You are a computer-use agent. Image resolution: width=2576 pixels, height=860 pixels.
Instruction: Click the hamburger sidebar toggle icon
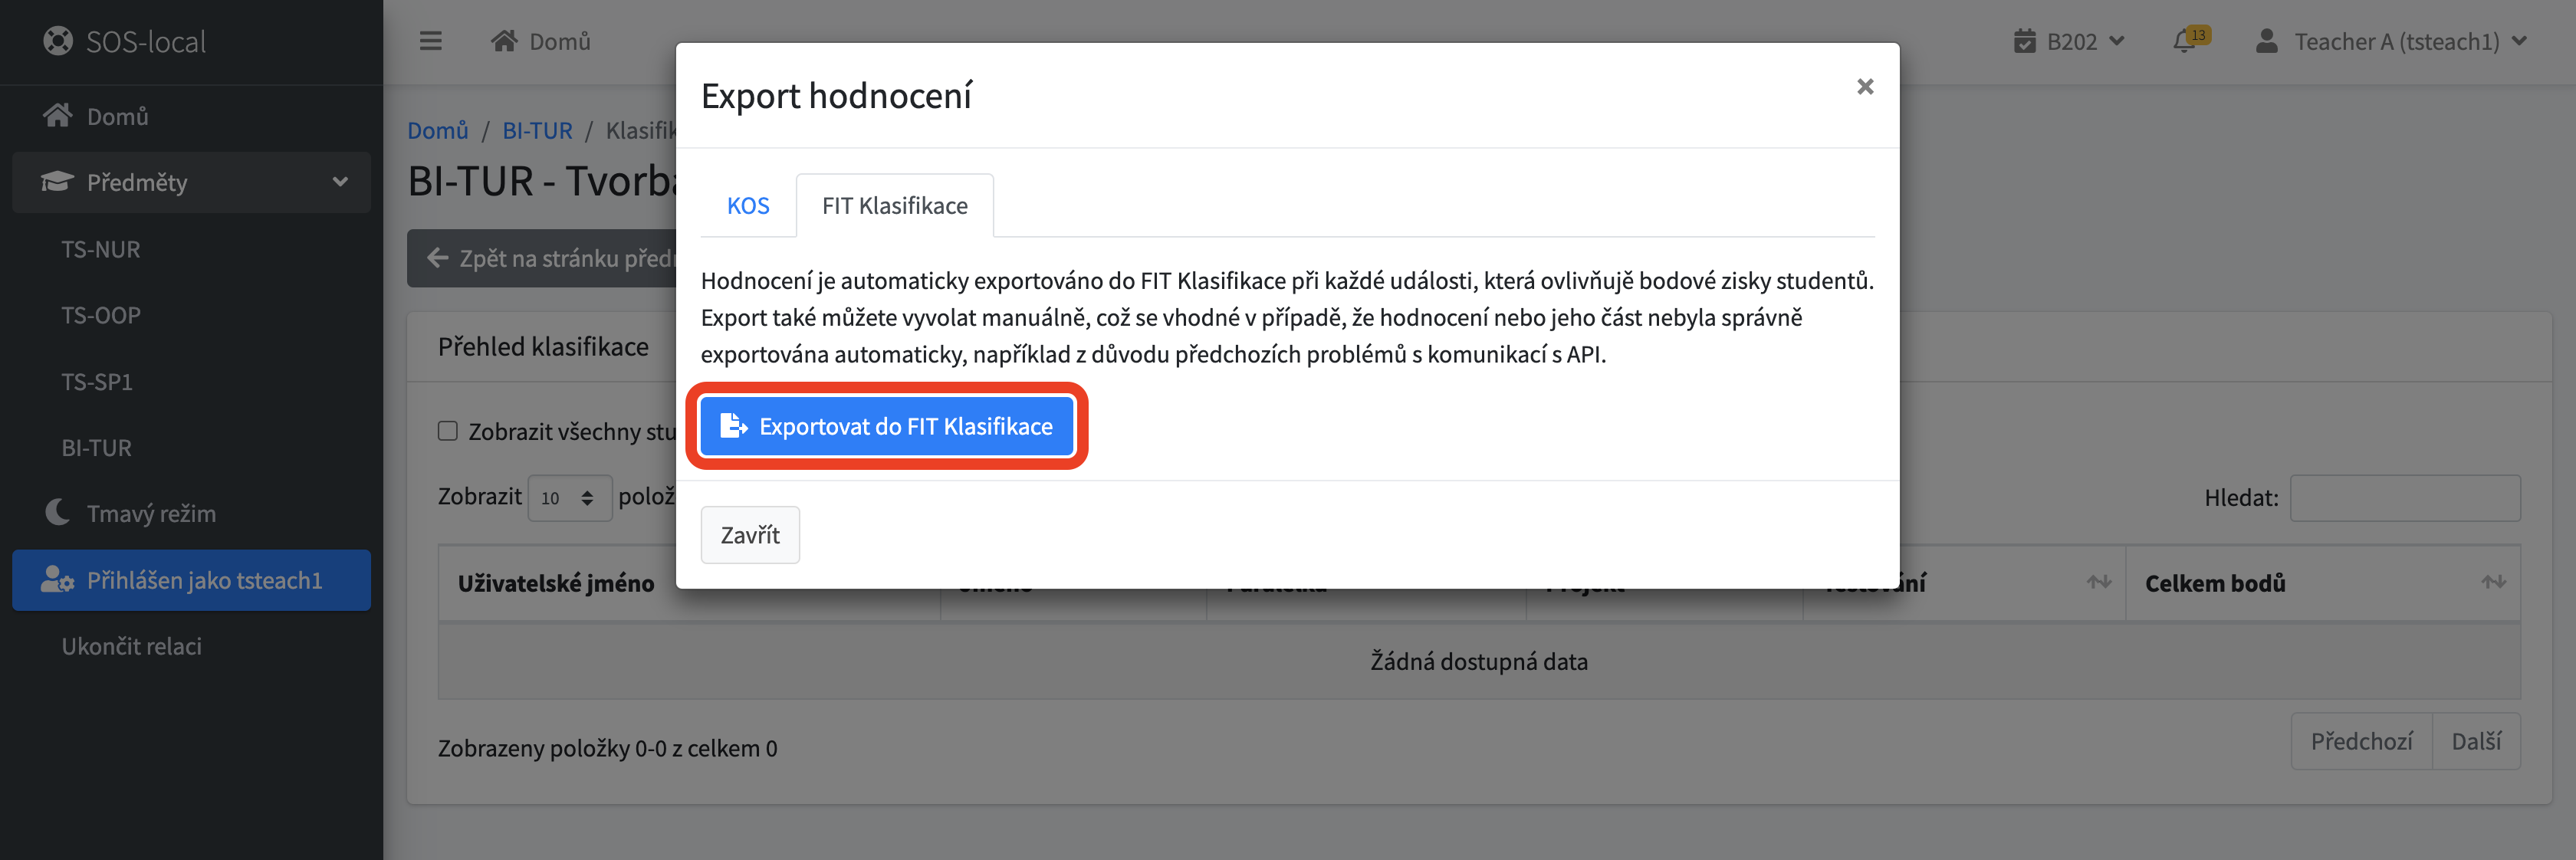tap(430, 41)
